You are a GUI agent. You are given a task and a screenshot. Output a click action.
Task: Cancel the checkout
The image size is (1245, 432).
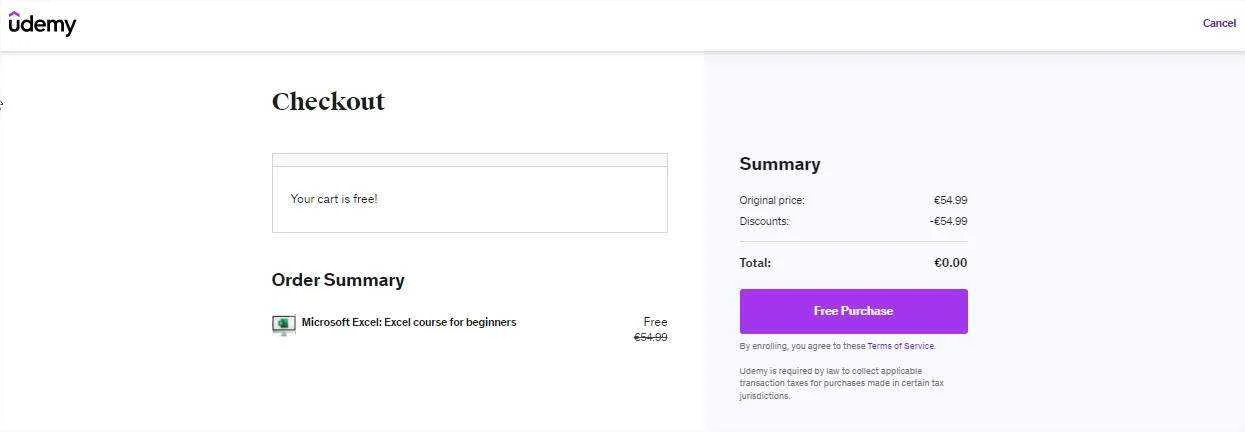click(1219, 23)
